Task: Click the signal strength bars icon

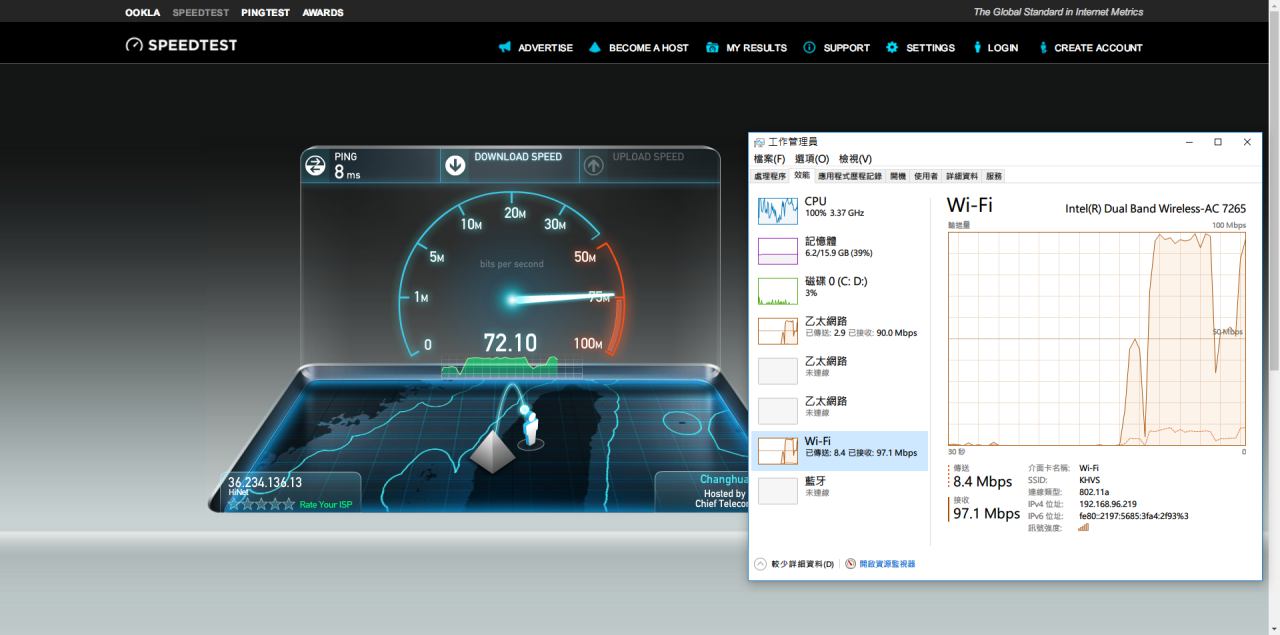Action: tap(1083, 528)
